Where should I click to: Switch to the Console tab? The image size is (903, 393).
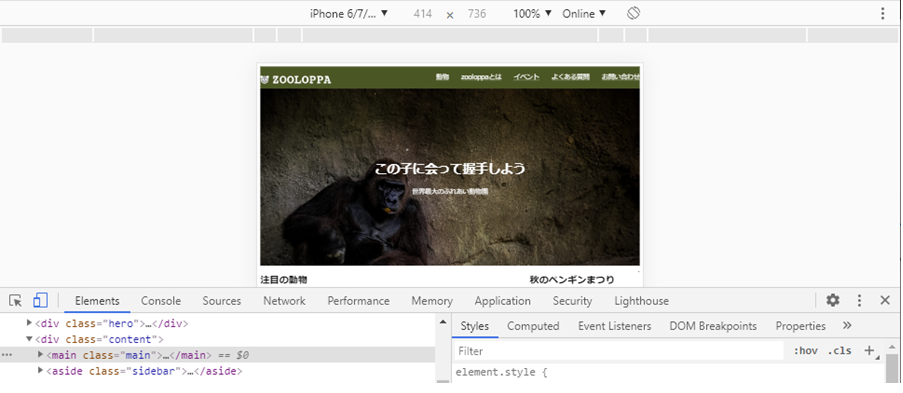click(x=161, y=301)
